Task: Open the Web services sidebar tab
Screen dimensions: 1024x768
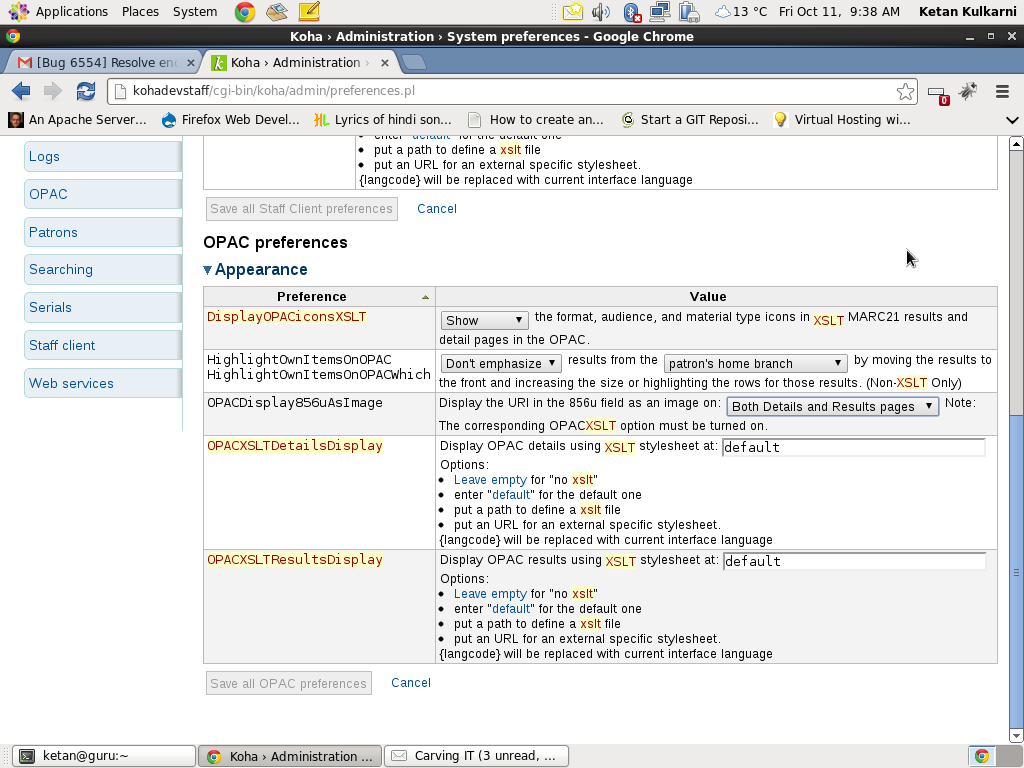Action: [71, 383]
